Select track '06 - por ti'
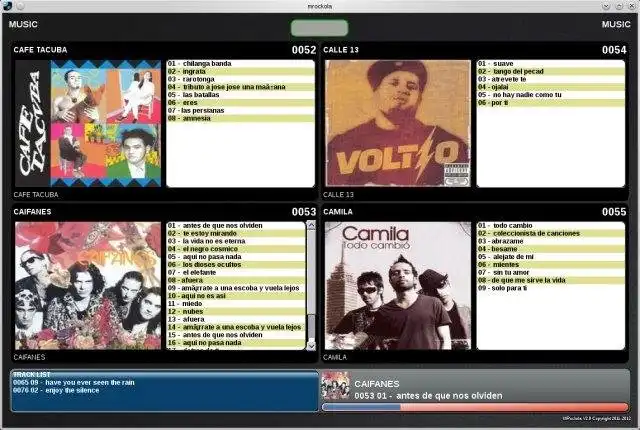 point(551,103)
